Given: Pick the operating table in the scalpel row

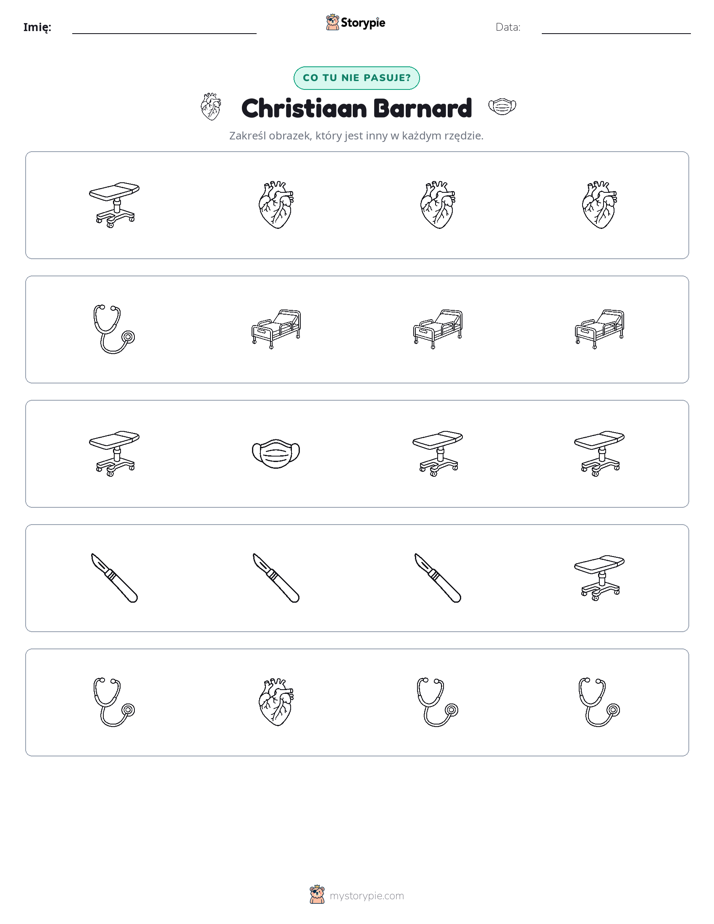Looking at the screenshot, I should point(599,578).
